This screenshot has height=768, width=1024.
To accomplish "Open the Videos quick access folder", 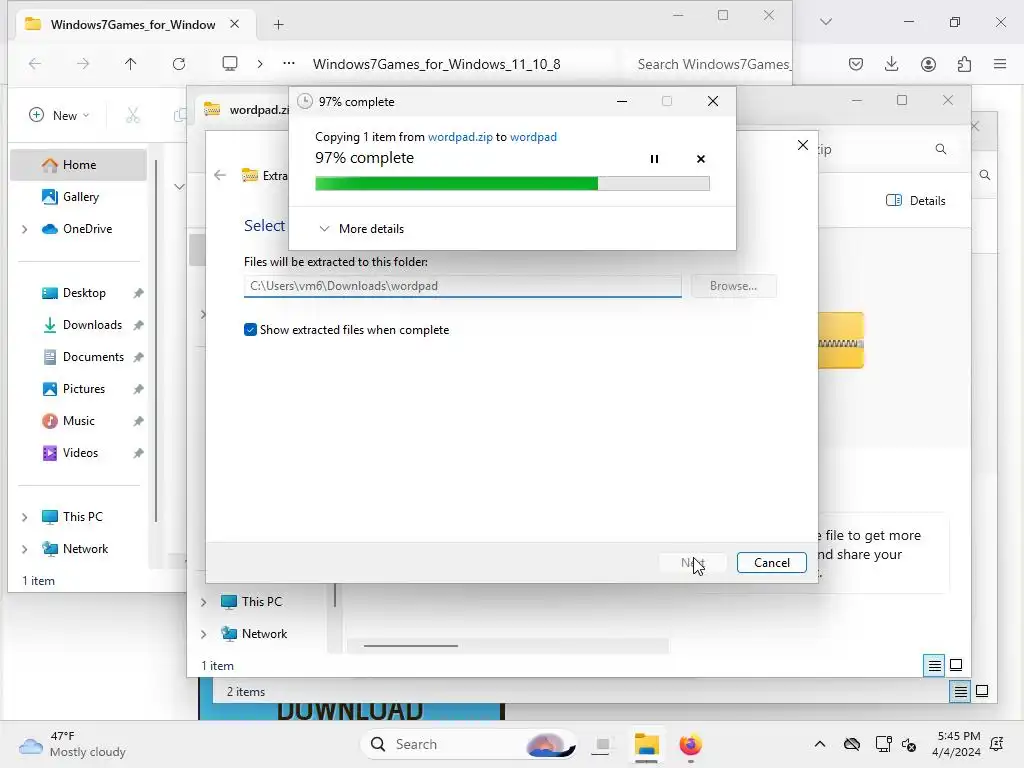I will tap(80, 453).
